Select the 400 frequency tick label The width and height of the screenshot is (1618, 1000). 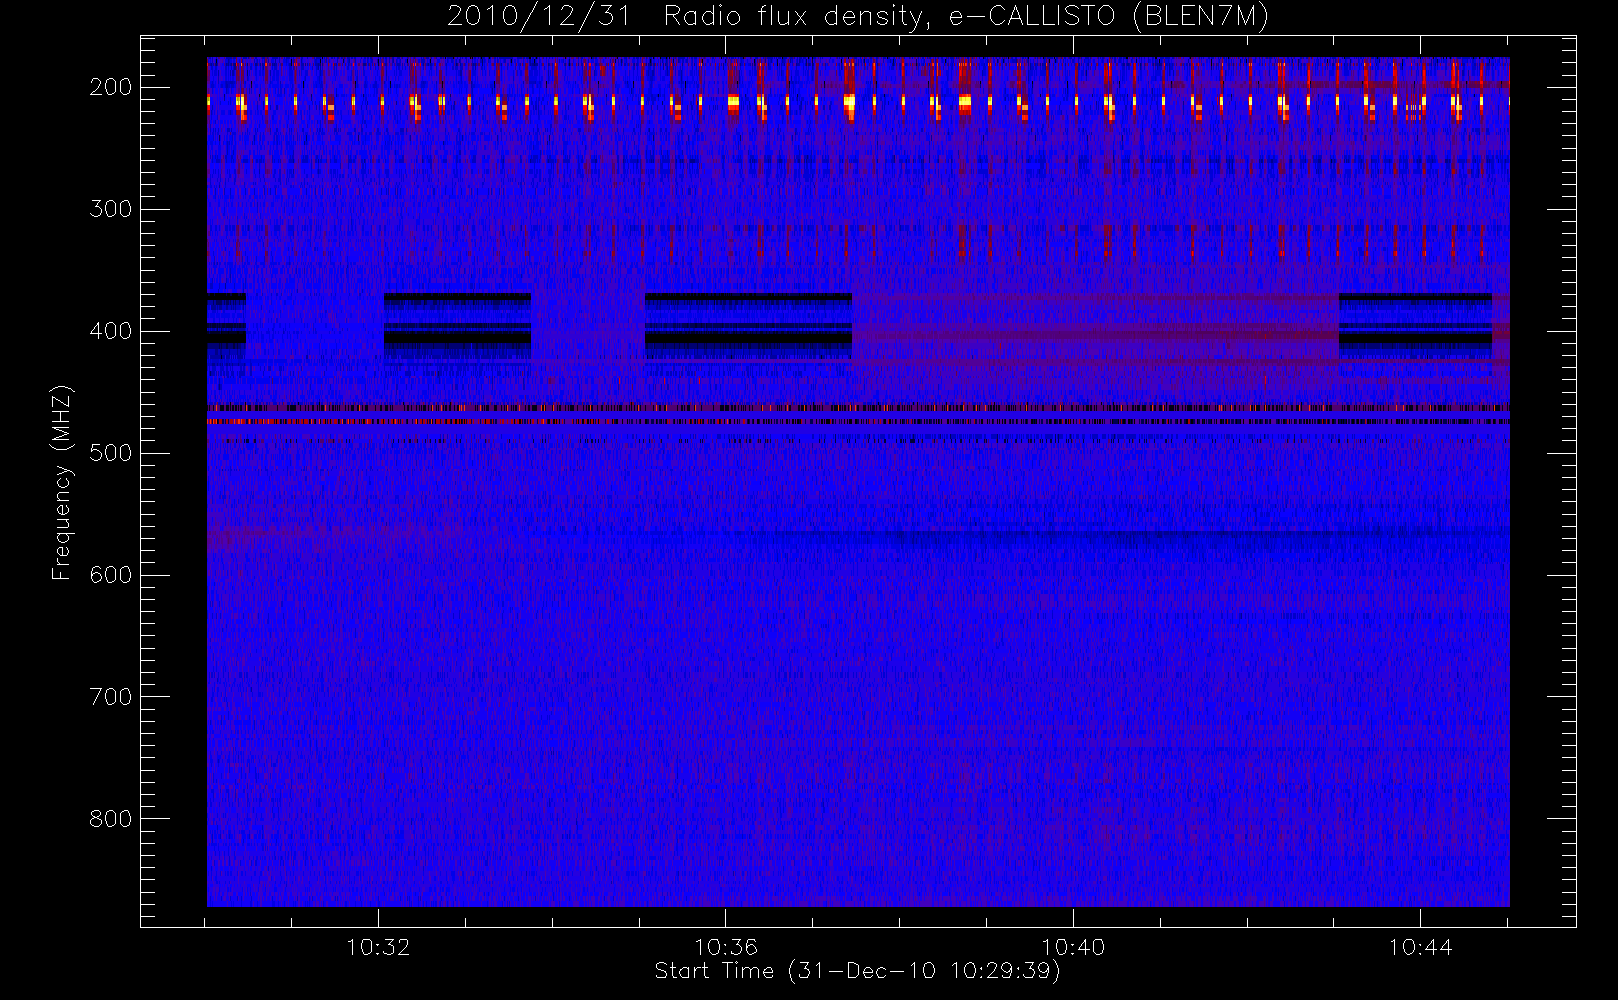111,331
